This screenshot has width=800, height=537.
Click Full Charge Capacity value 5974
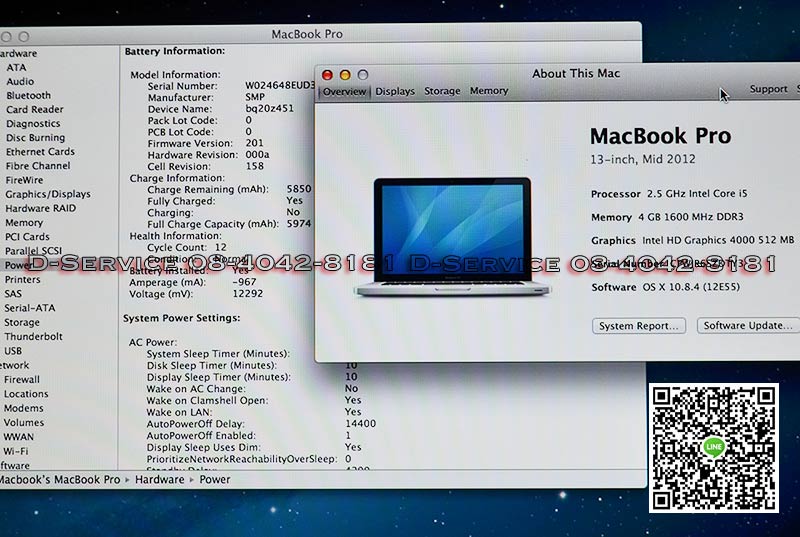point(298,224)
